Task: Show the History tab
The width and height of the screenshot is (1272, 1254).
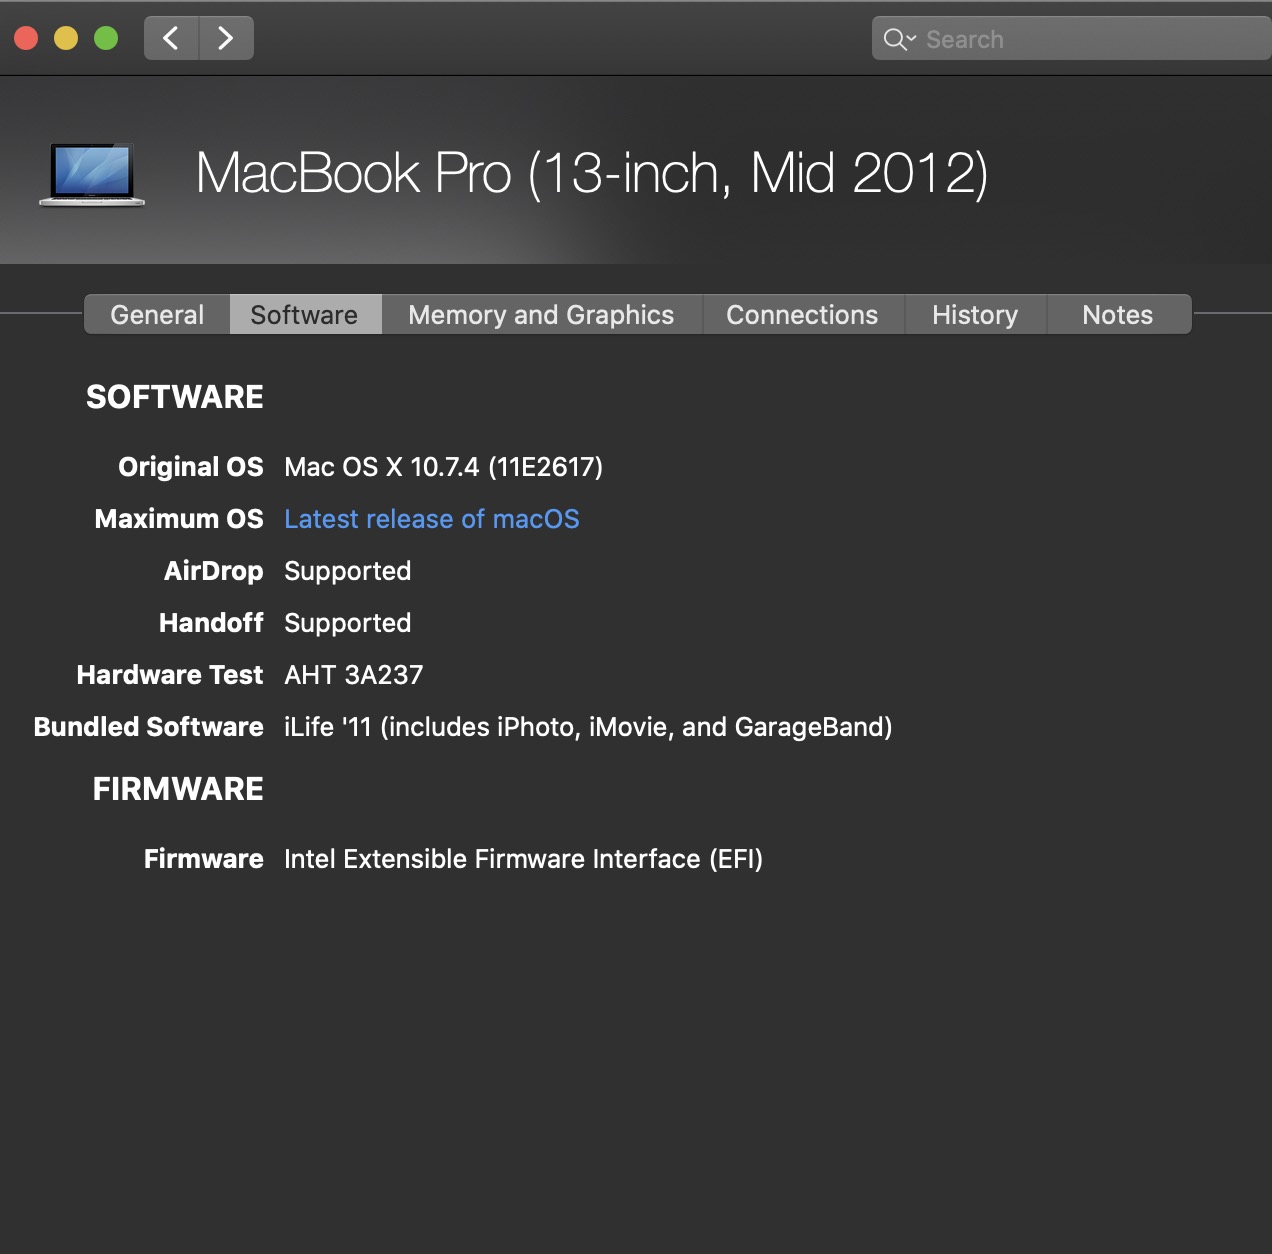Action: click(x=975, y=315)
